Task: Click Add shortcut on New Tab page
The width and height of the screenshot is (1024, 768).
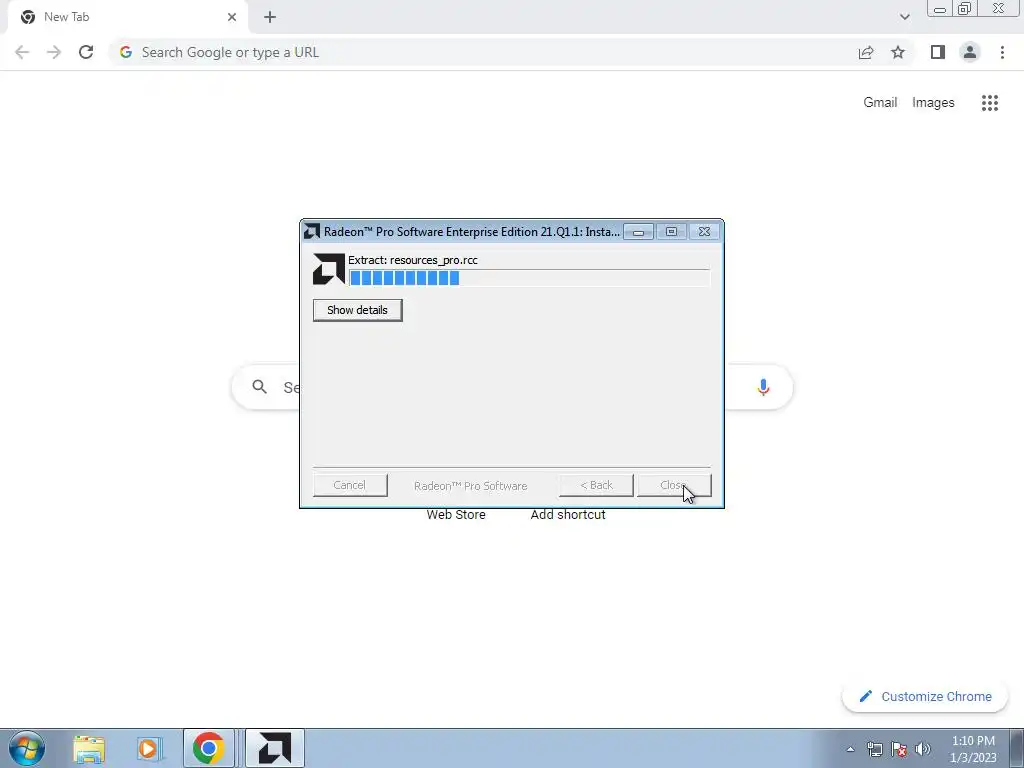Action: click(568, 515)
